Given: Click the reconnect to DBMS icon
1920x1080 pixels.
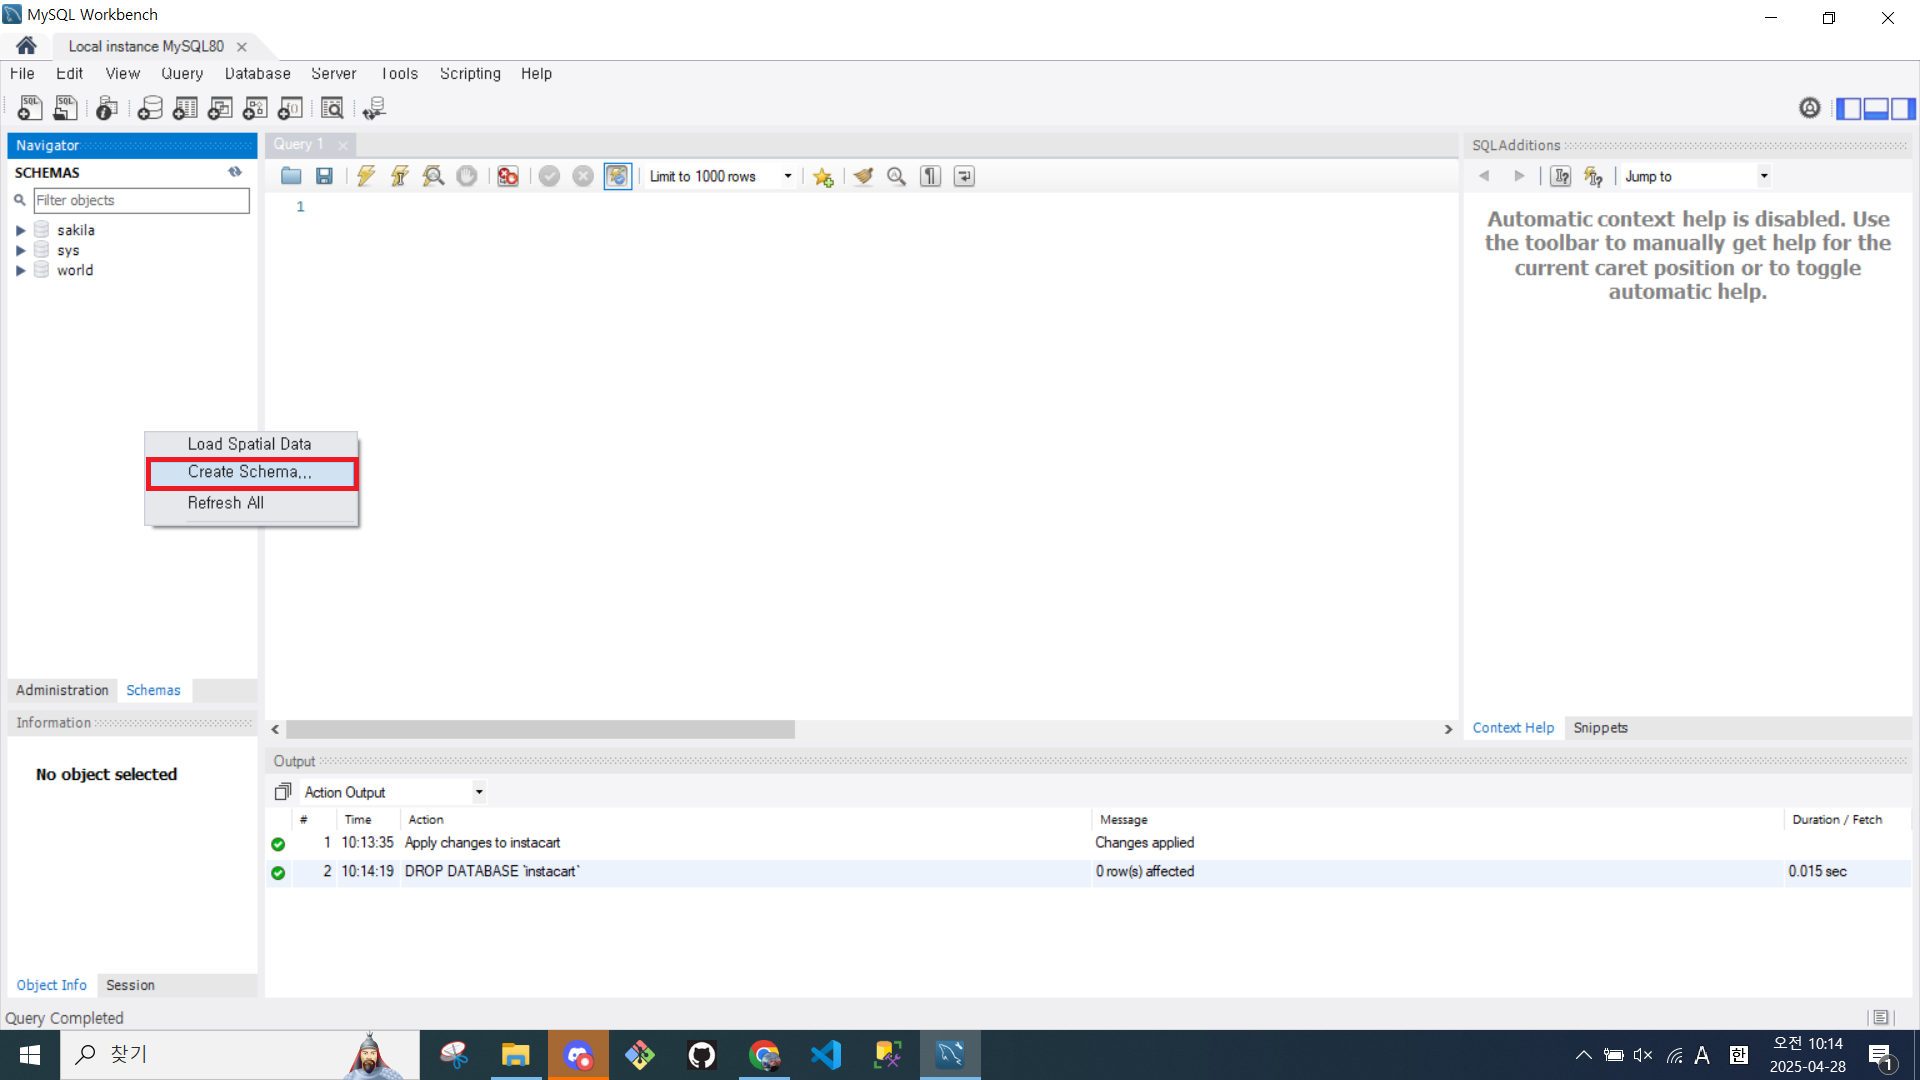Looking at the screenshot, I should [374, 108].
